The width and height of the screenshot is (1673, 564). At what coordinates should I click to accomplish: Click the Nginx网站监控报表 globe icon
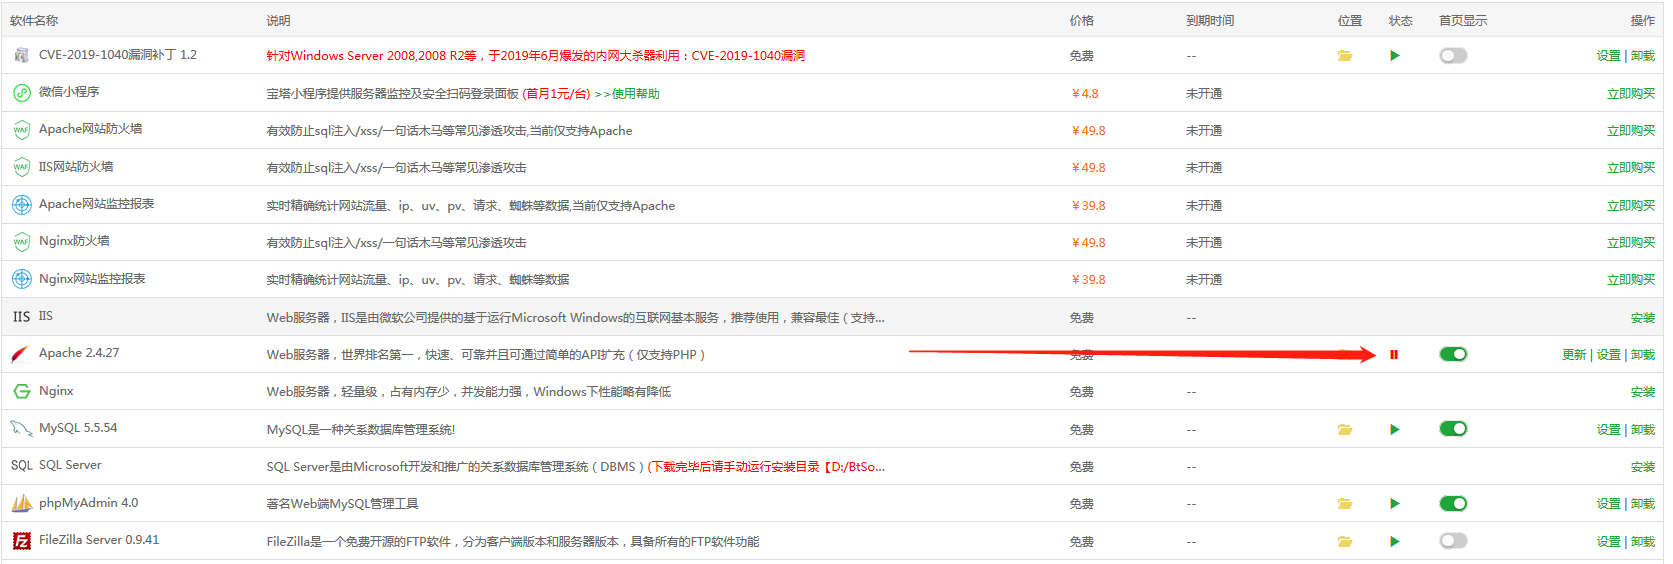[21, 279]
